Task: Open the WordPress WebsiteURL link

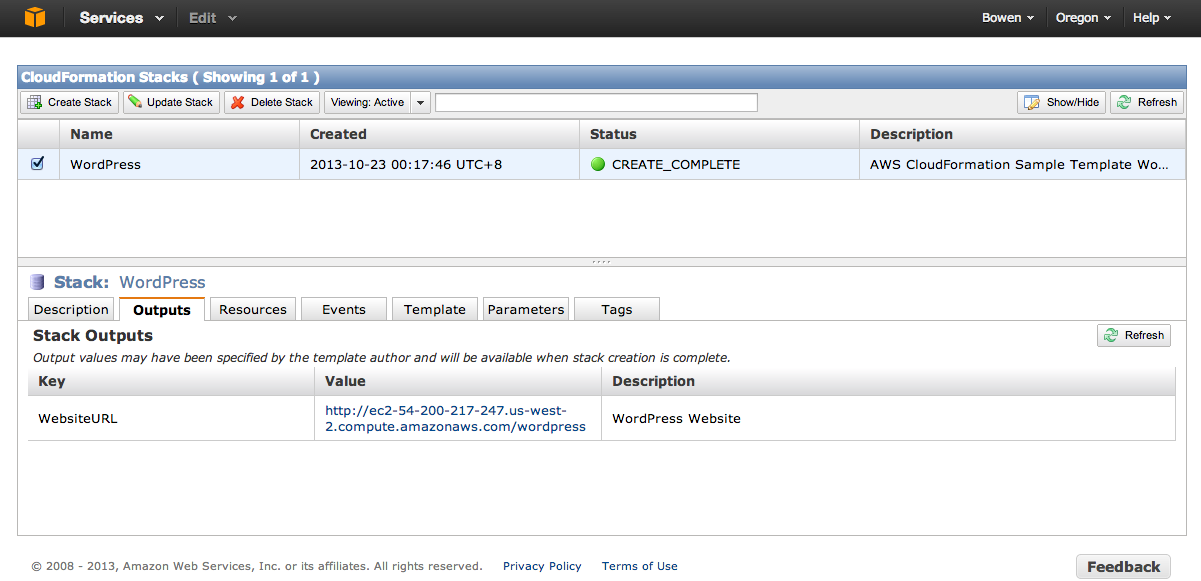Action: tap(455, 418)
